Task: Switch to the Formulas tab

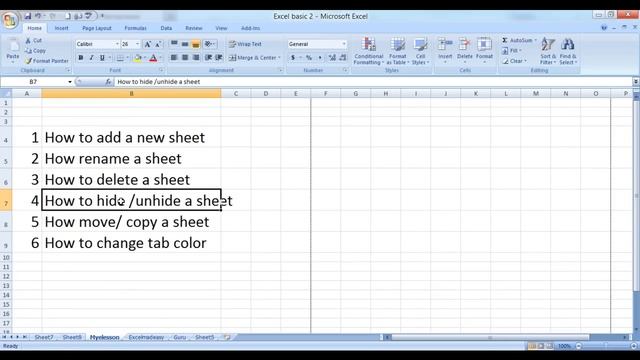Action: (x=136, y=28)
